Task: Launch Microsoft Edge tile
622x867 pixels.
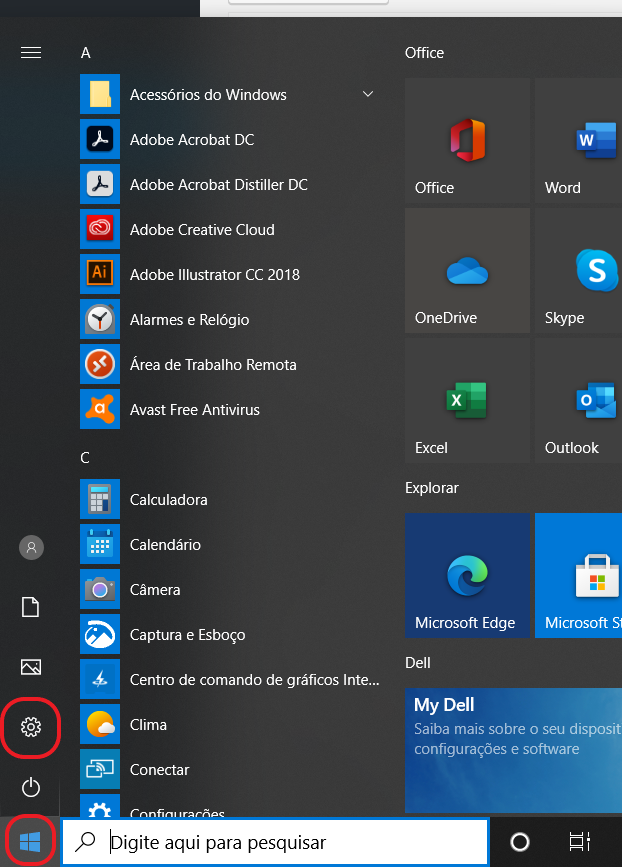Action: (467, 577)
